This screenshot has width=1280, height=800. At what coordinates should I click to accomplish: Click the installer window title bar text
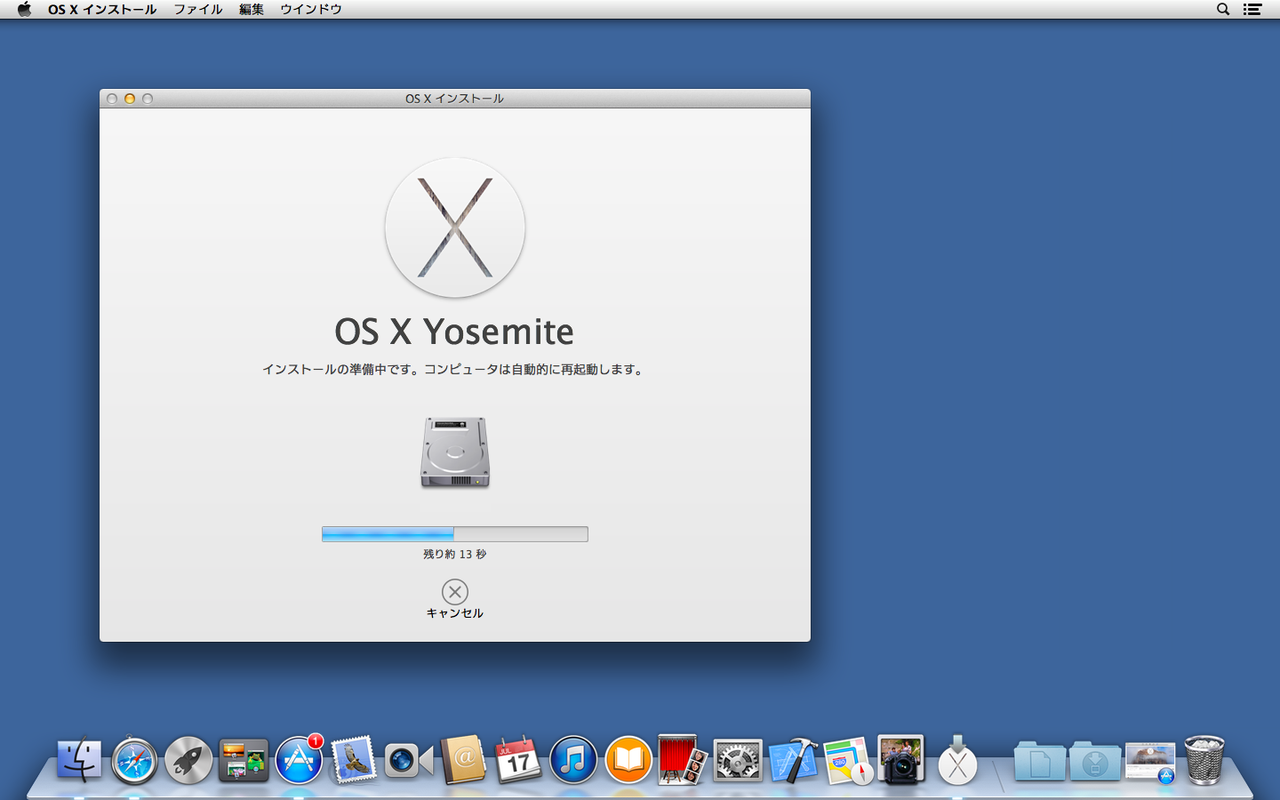coord(454,99)
